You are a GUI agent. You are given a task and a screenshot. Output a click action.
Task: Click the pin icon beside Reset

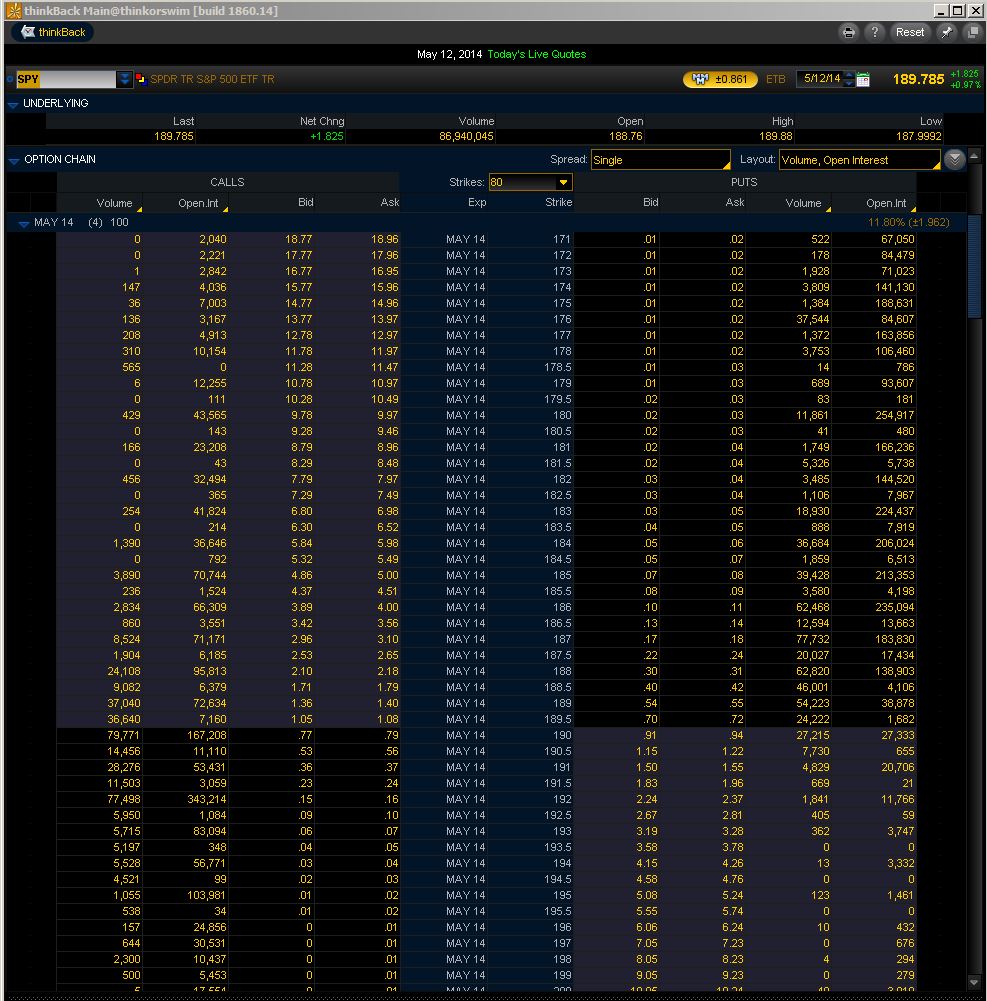tap(946, 32)
